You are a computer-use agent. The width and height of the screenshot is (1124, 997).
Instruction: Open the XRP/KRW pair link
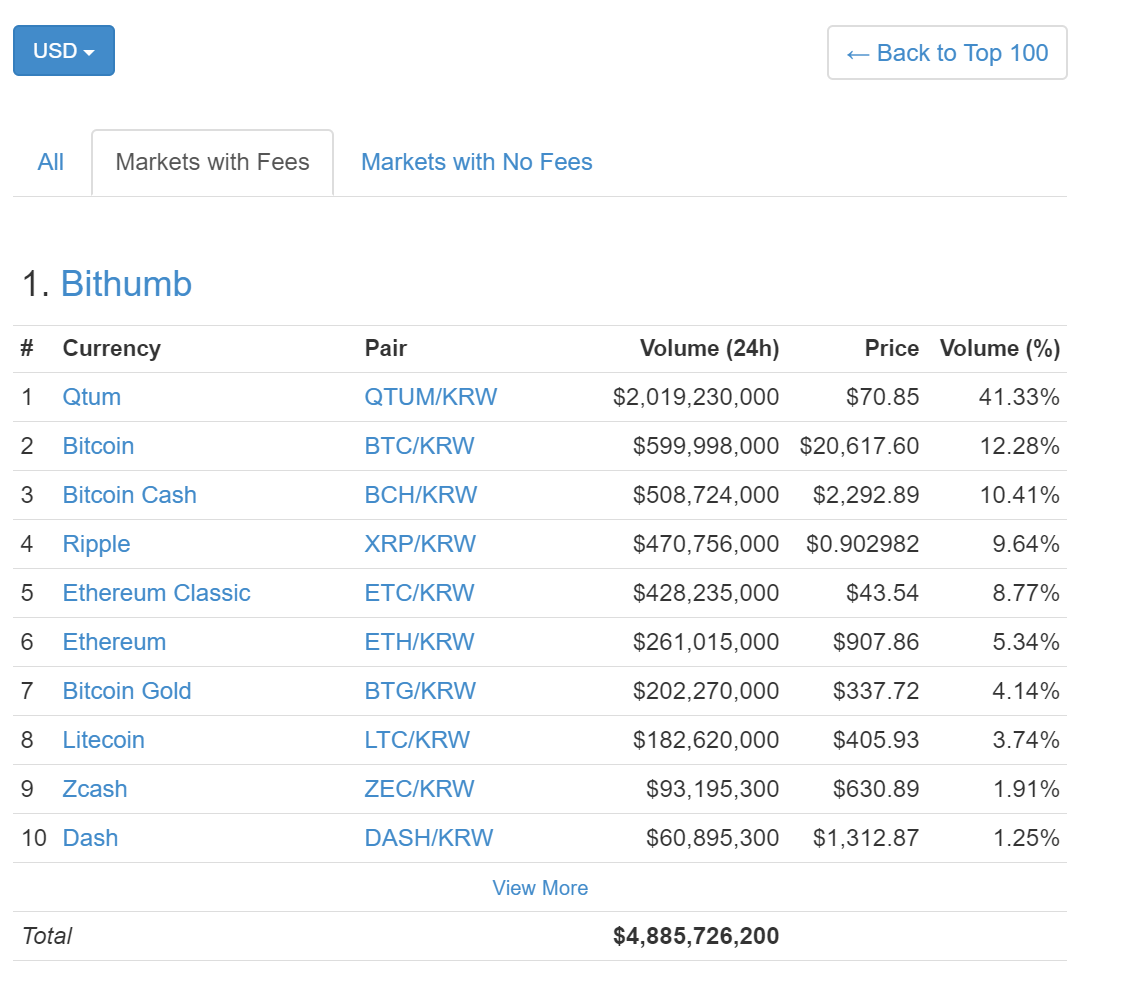[420, 544]
